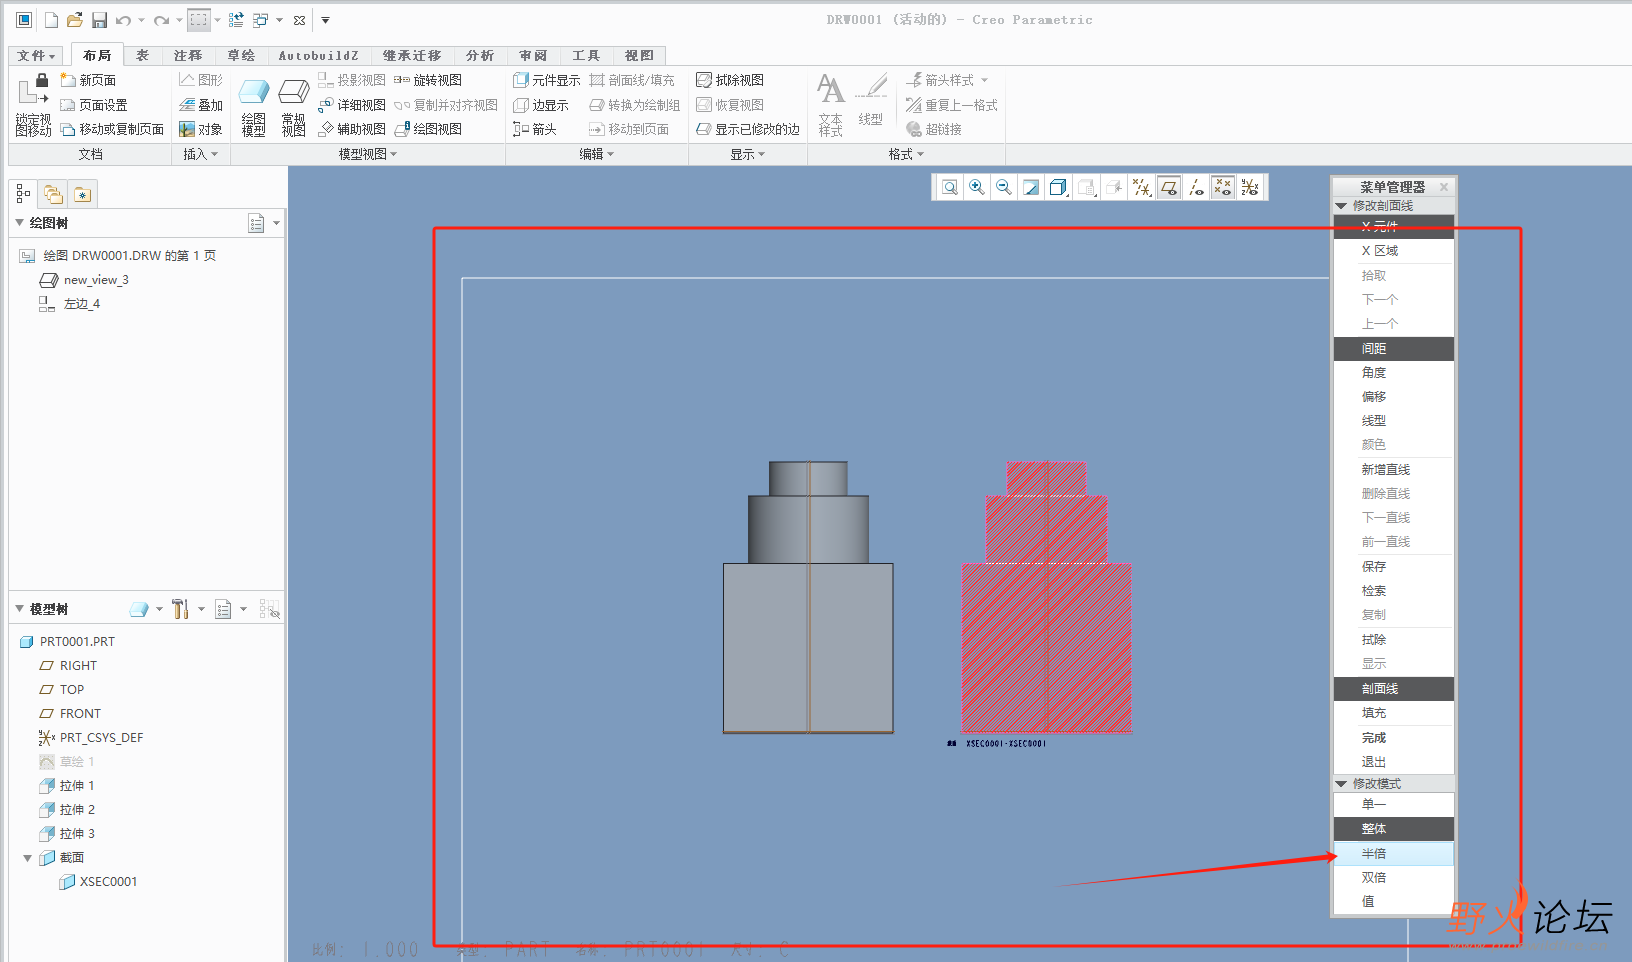Collapse the 截面 node in model tree

27,858
